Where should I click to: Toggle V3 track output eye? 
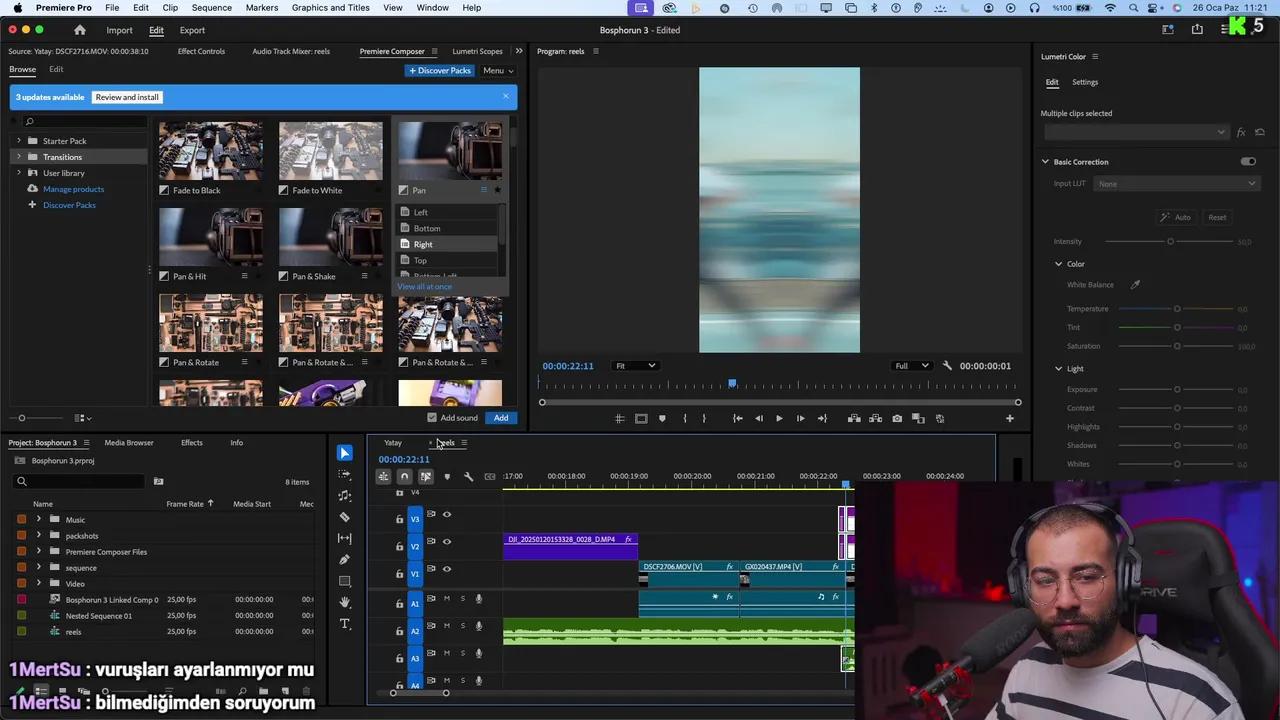tap(447, 515)
